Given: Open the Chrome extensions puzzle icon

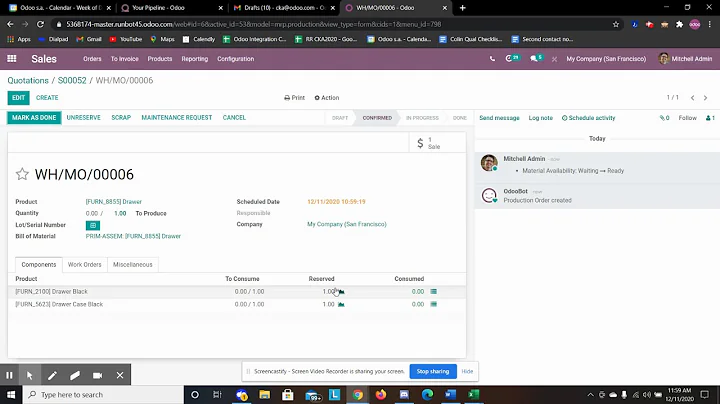Looking at the screenshot, I should coord(680,24).
